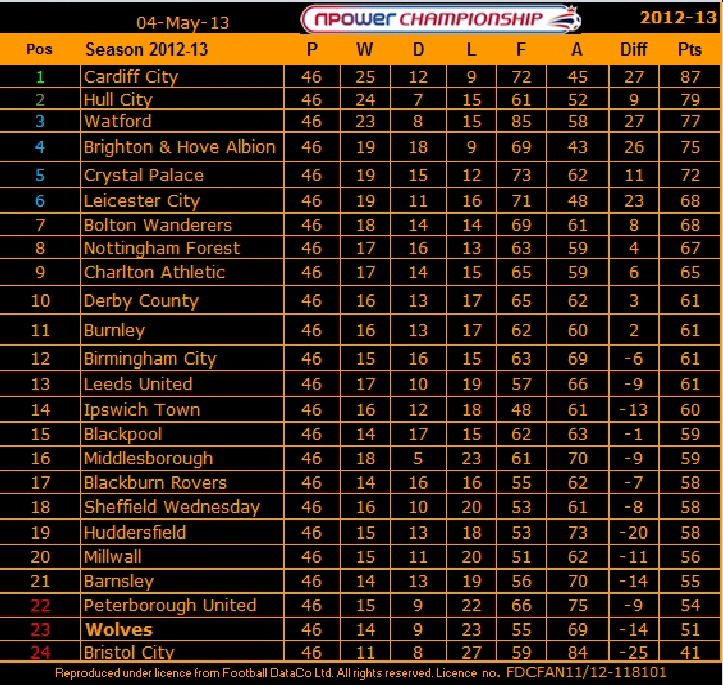
Task: Select the Leeds United team name
Action: [138, 384]
